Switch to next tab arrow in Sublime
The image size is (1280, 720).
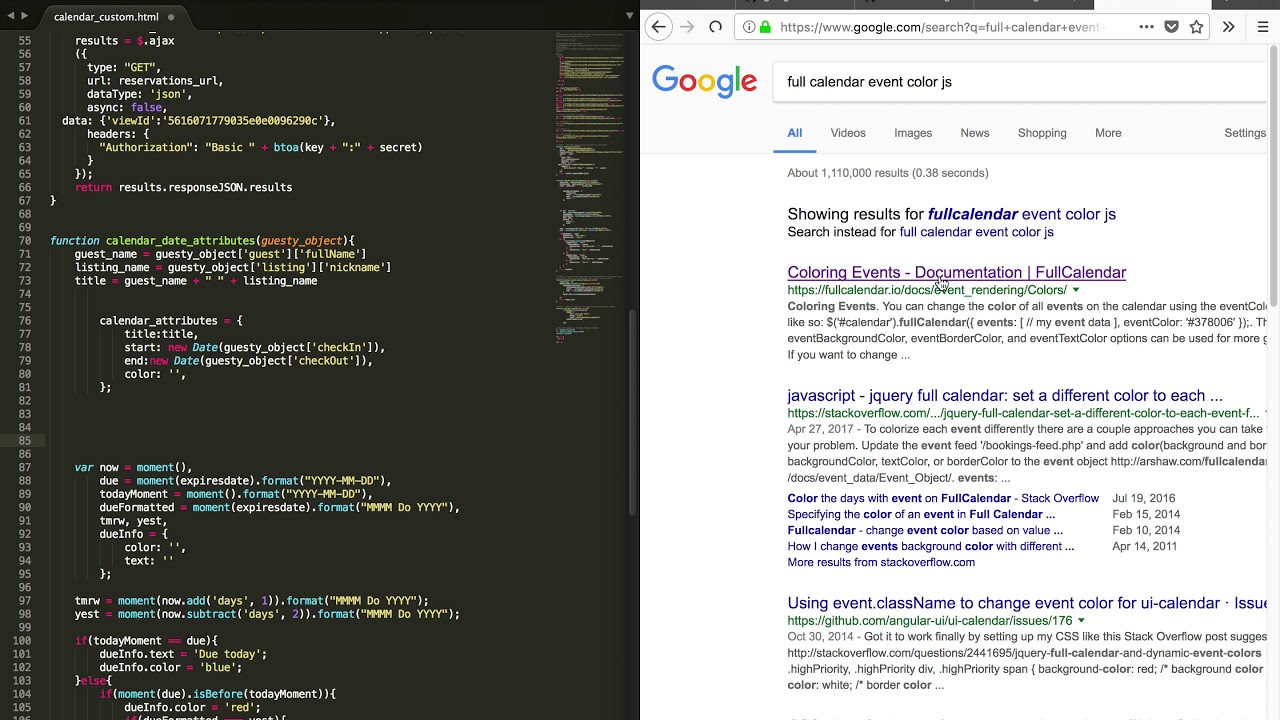tap(26, 16)
